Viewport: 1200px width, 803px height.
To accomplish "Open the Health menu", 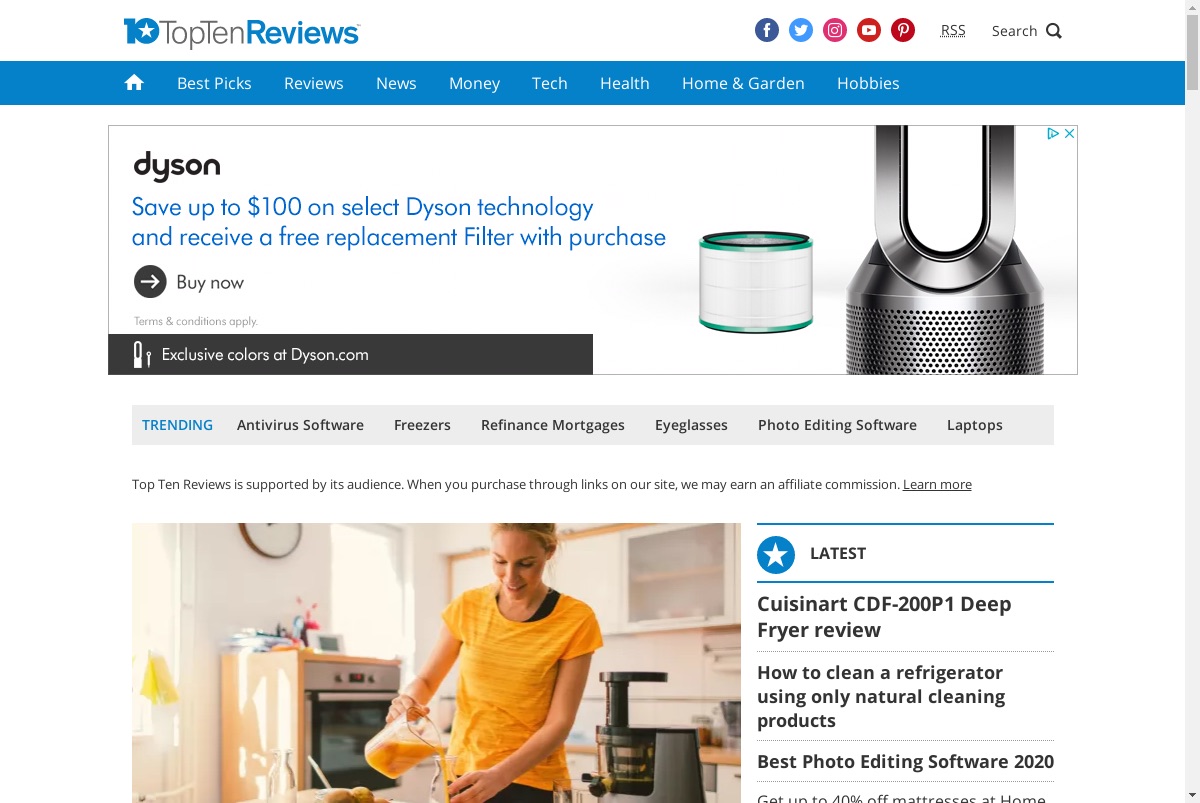I will click(x=625, y=83).
